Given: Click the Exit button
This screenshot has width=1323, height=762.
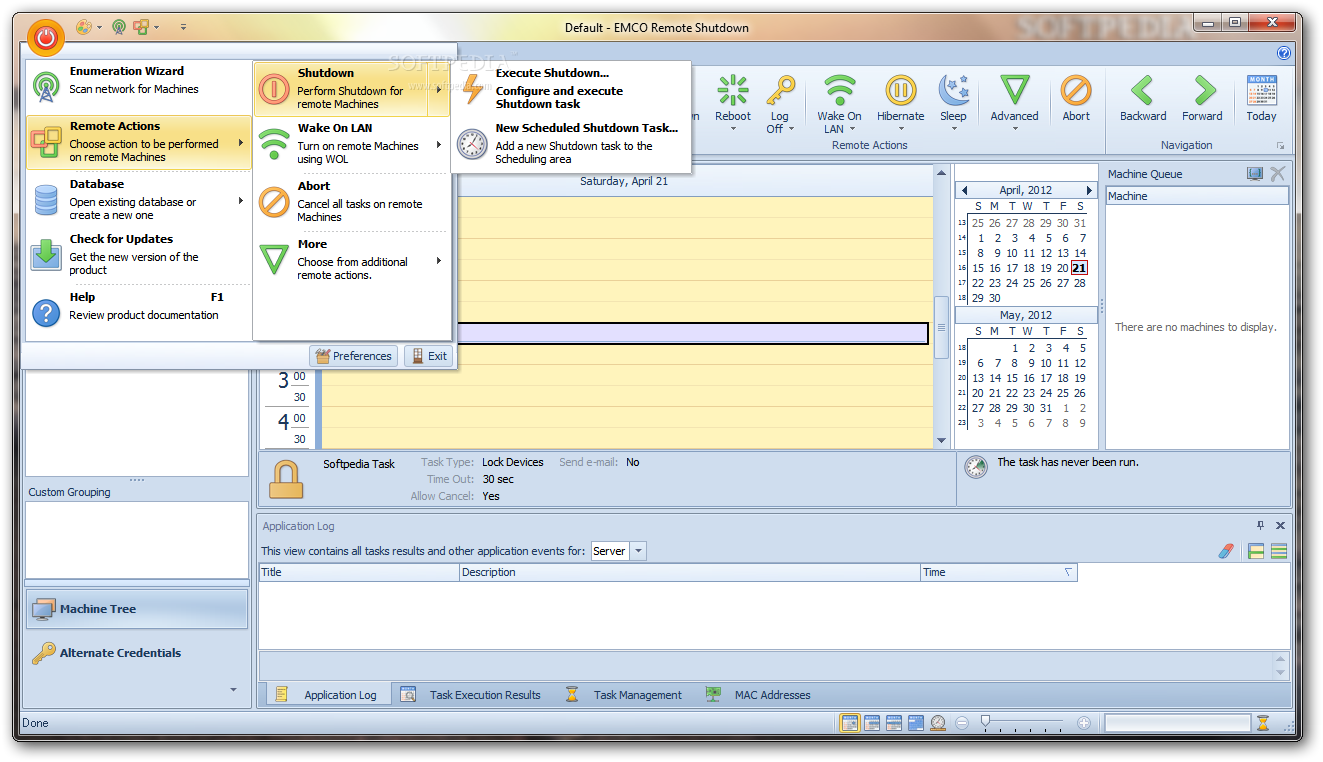Looking at the screenshot, I should (x=428, y=356).
